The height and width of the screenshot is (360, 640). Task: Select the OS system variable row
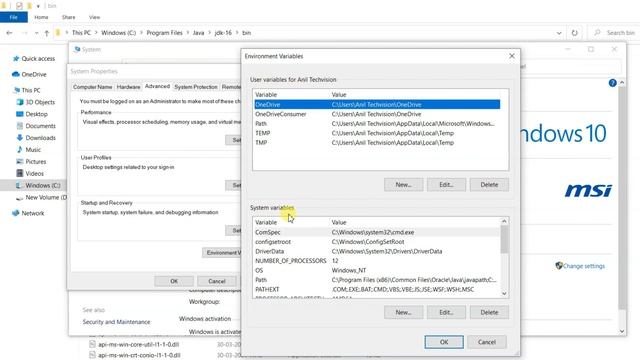[377, 270]
